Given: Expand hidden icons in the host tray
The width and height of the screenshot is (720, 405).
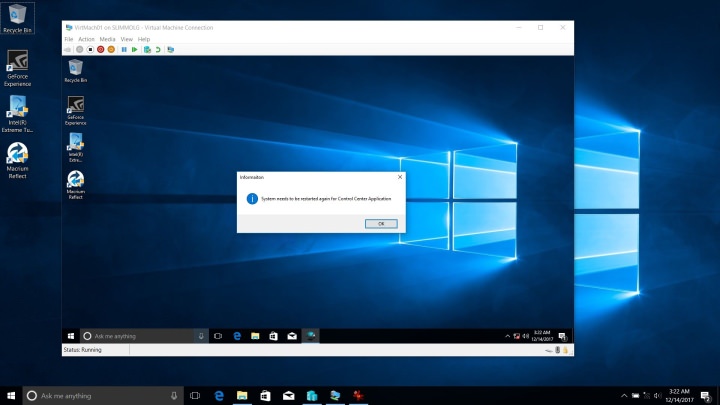Looking at the screenshot, I should (x=624, y=395).
